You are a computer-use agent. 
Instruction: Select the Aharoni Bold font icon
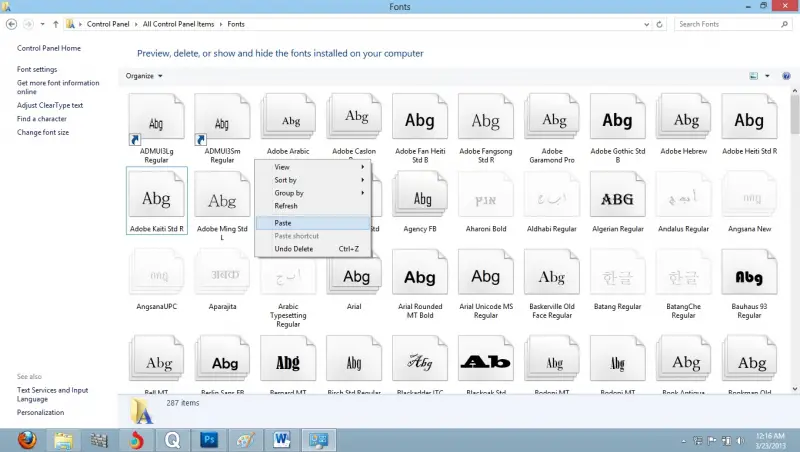pos(485,195)
